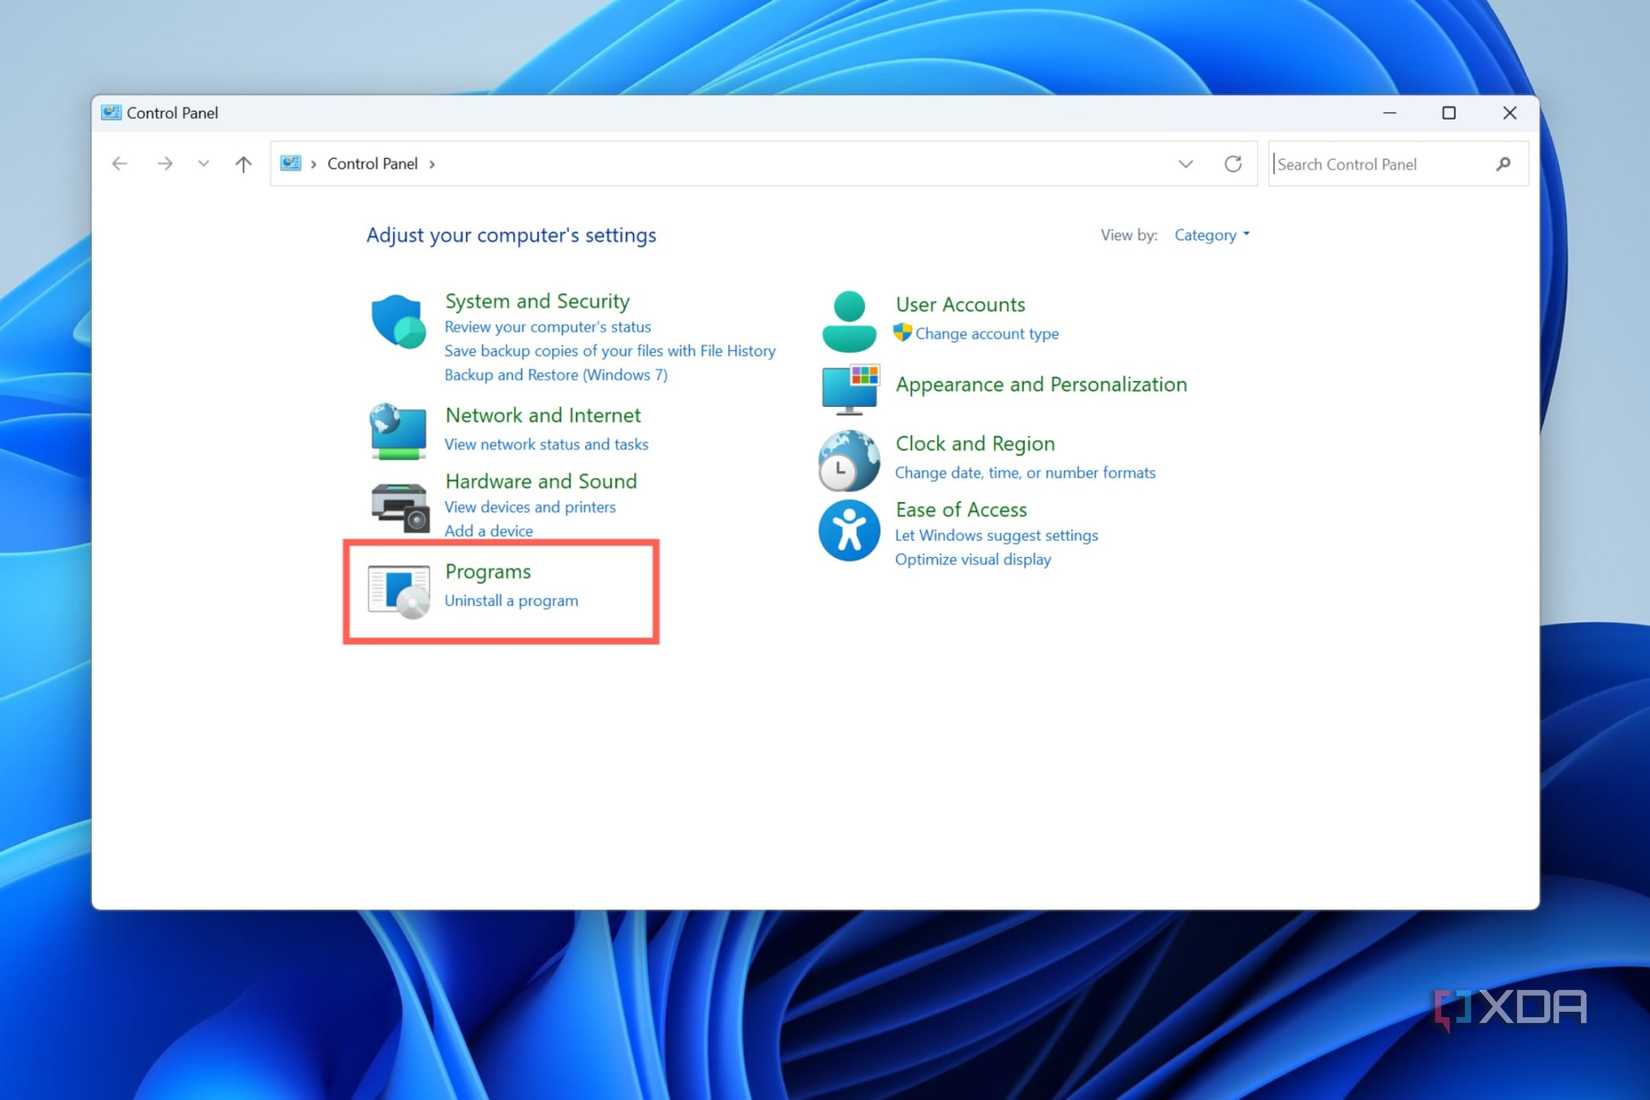
Task: Click the Change account type link
Action: point(987,333)
